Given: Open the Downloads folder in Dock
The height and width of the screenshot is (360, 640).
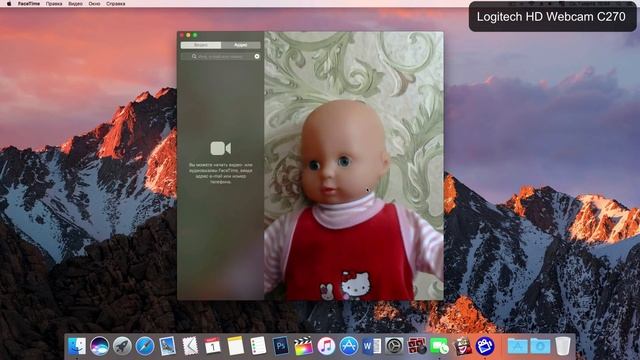Looking at the screenshot, I should click(540, 346).
